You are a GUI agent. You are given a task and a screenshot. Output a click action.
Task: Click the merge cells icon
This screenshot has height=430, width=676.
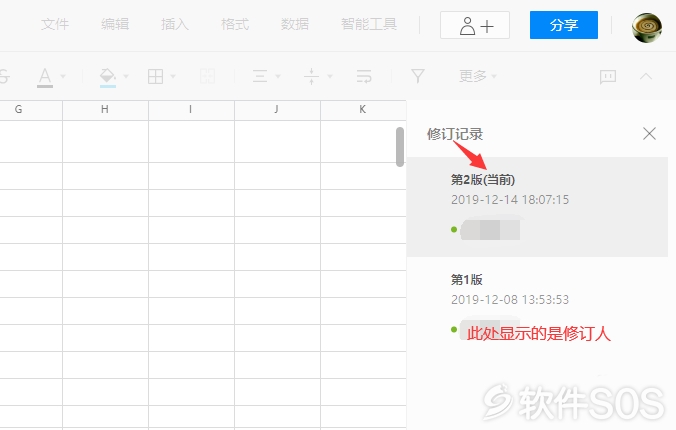pyautogui.click(x=207, y=77)
